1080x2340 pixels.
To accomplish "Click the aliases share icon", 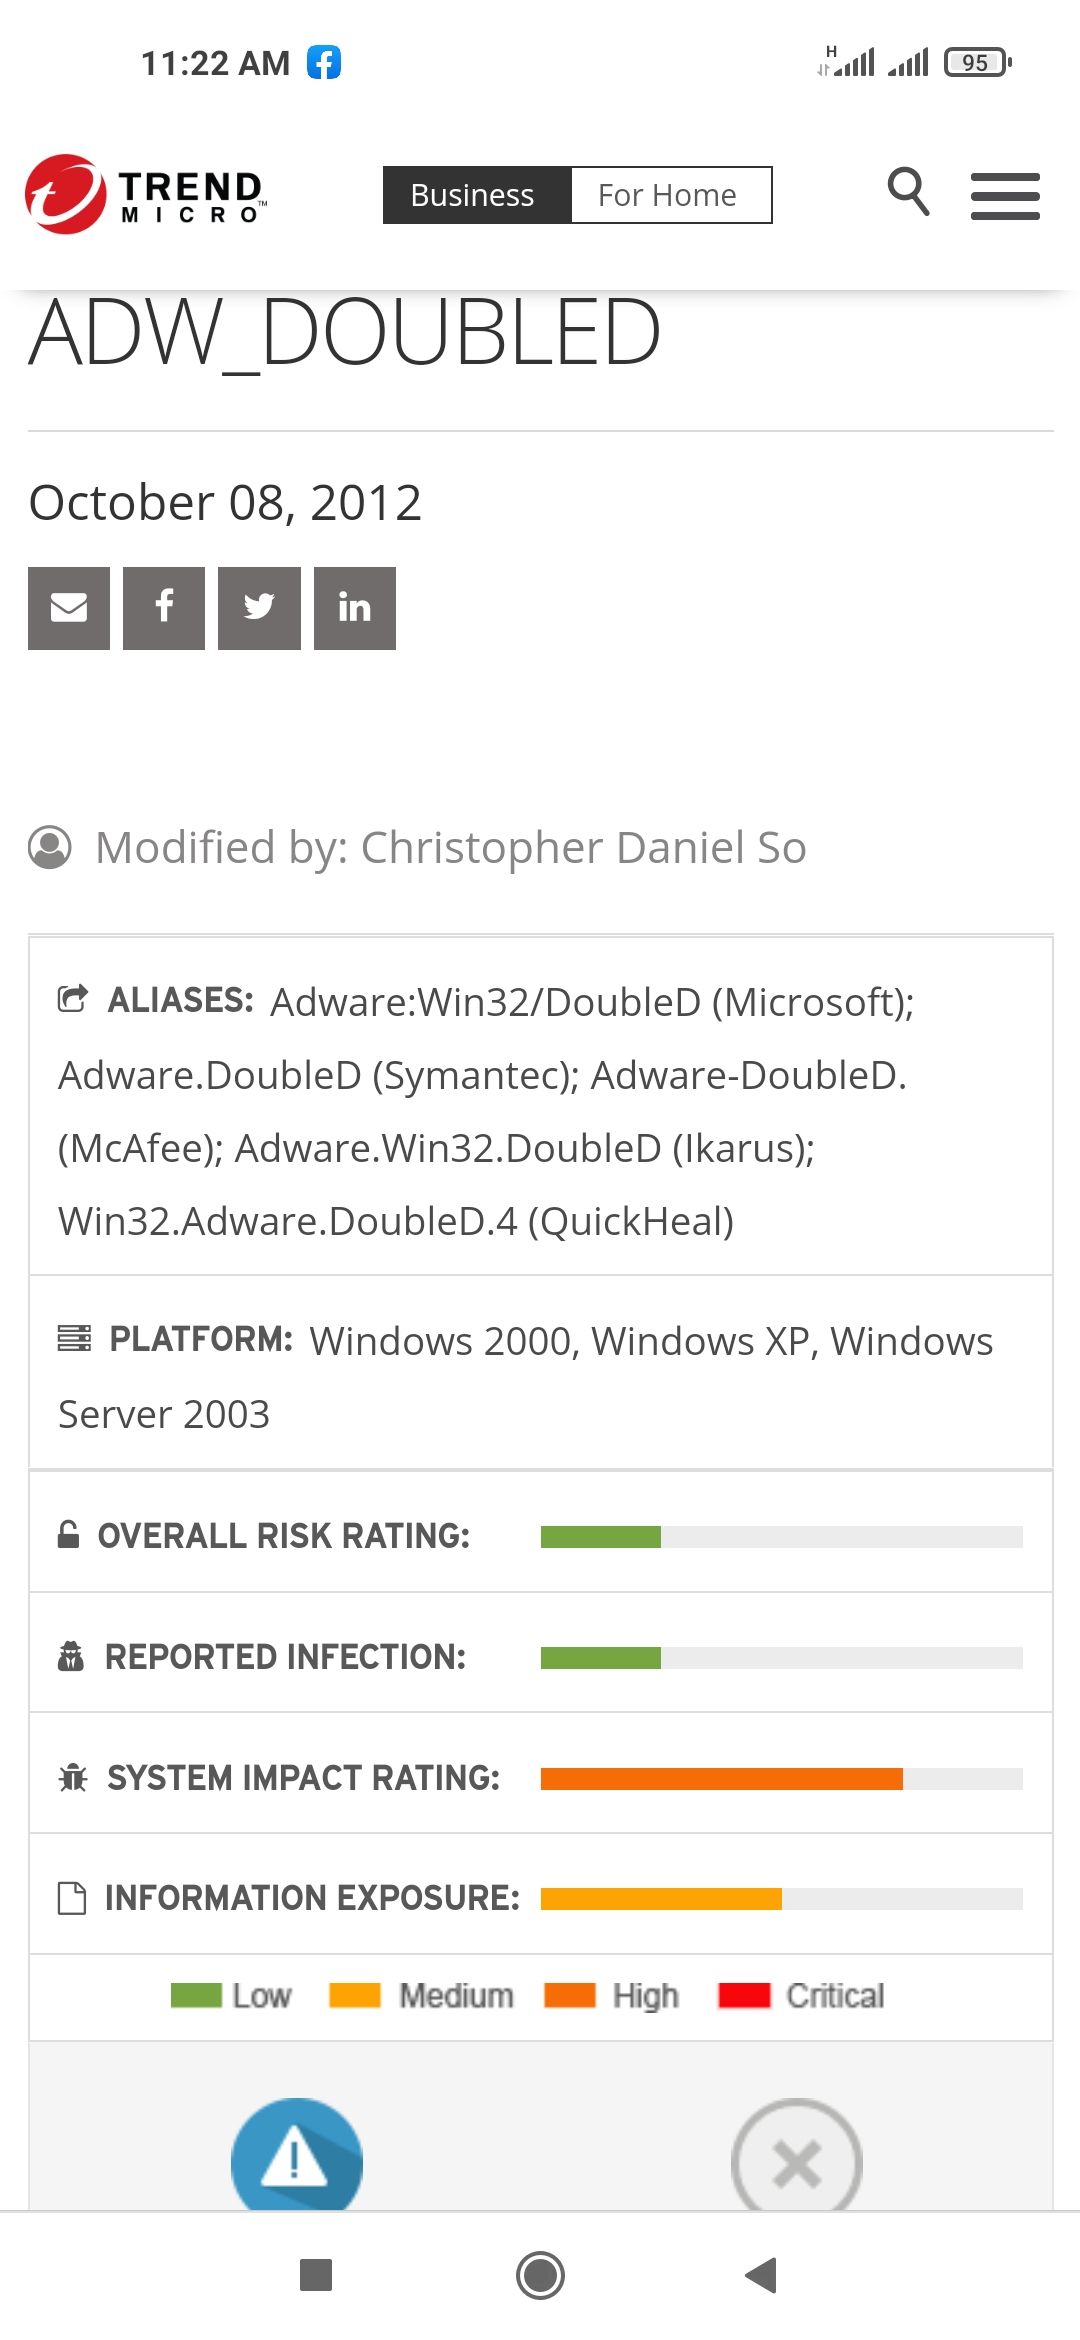I will [71, 998].
